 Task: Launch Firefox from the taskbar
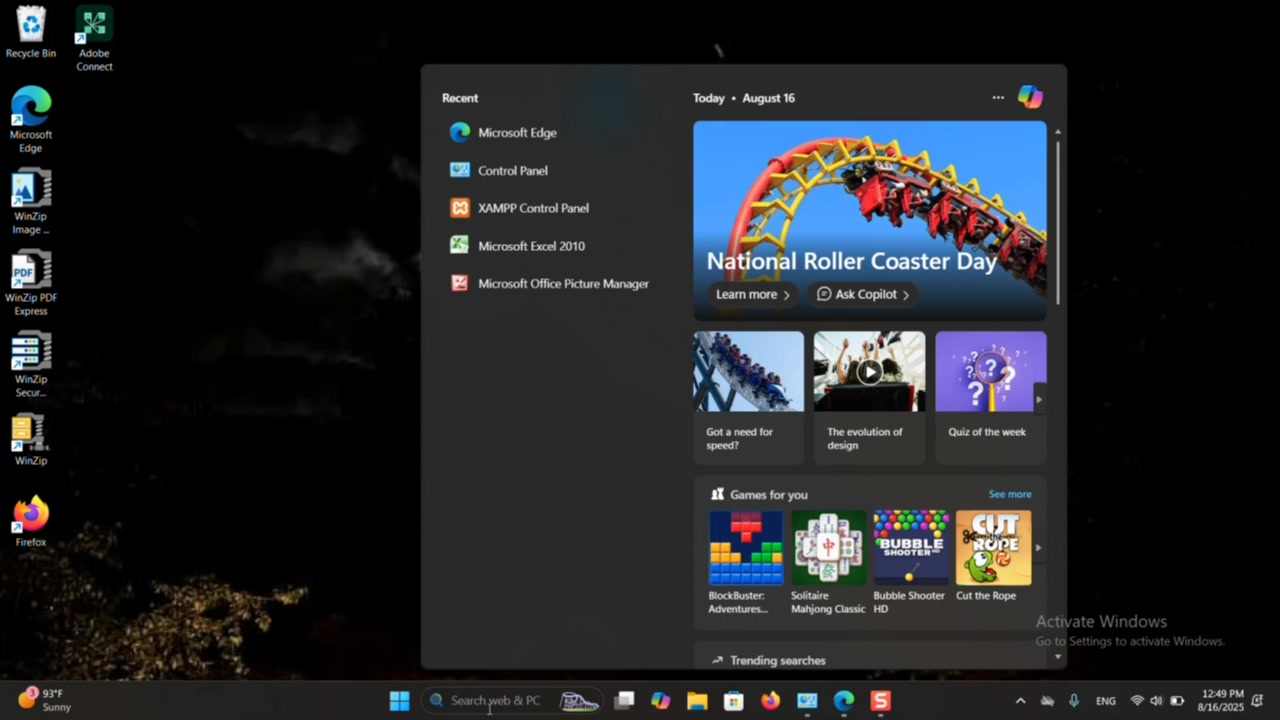(770, 701)
